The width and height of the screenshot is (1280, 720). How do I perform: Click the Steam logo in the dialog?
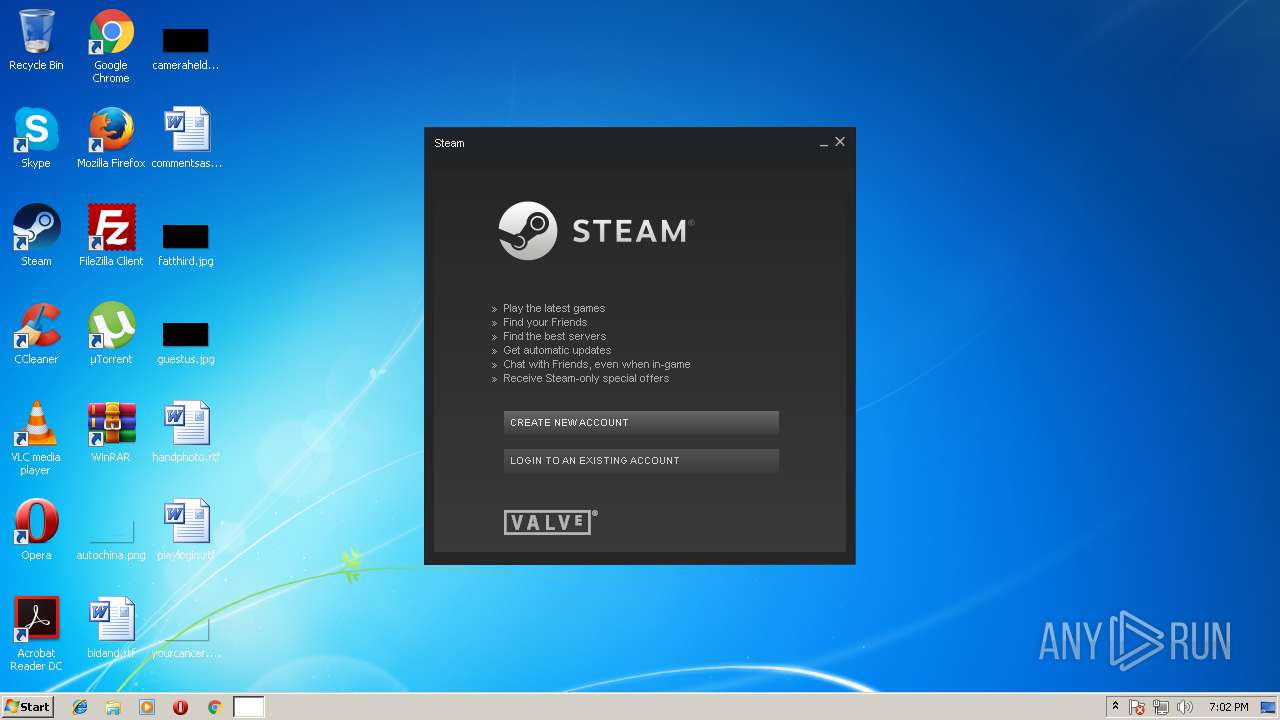click(x=596, y=231)
